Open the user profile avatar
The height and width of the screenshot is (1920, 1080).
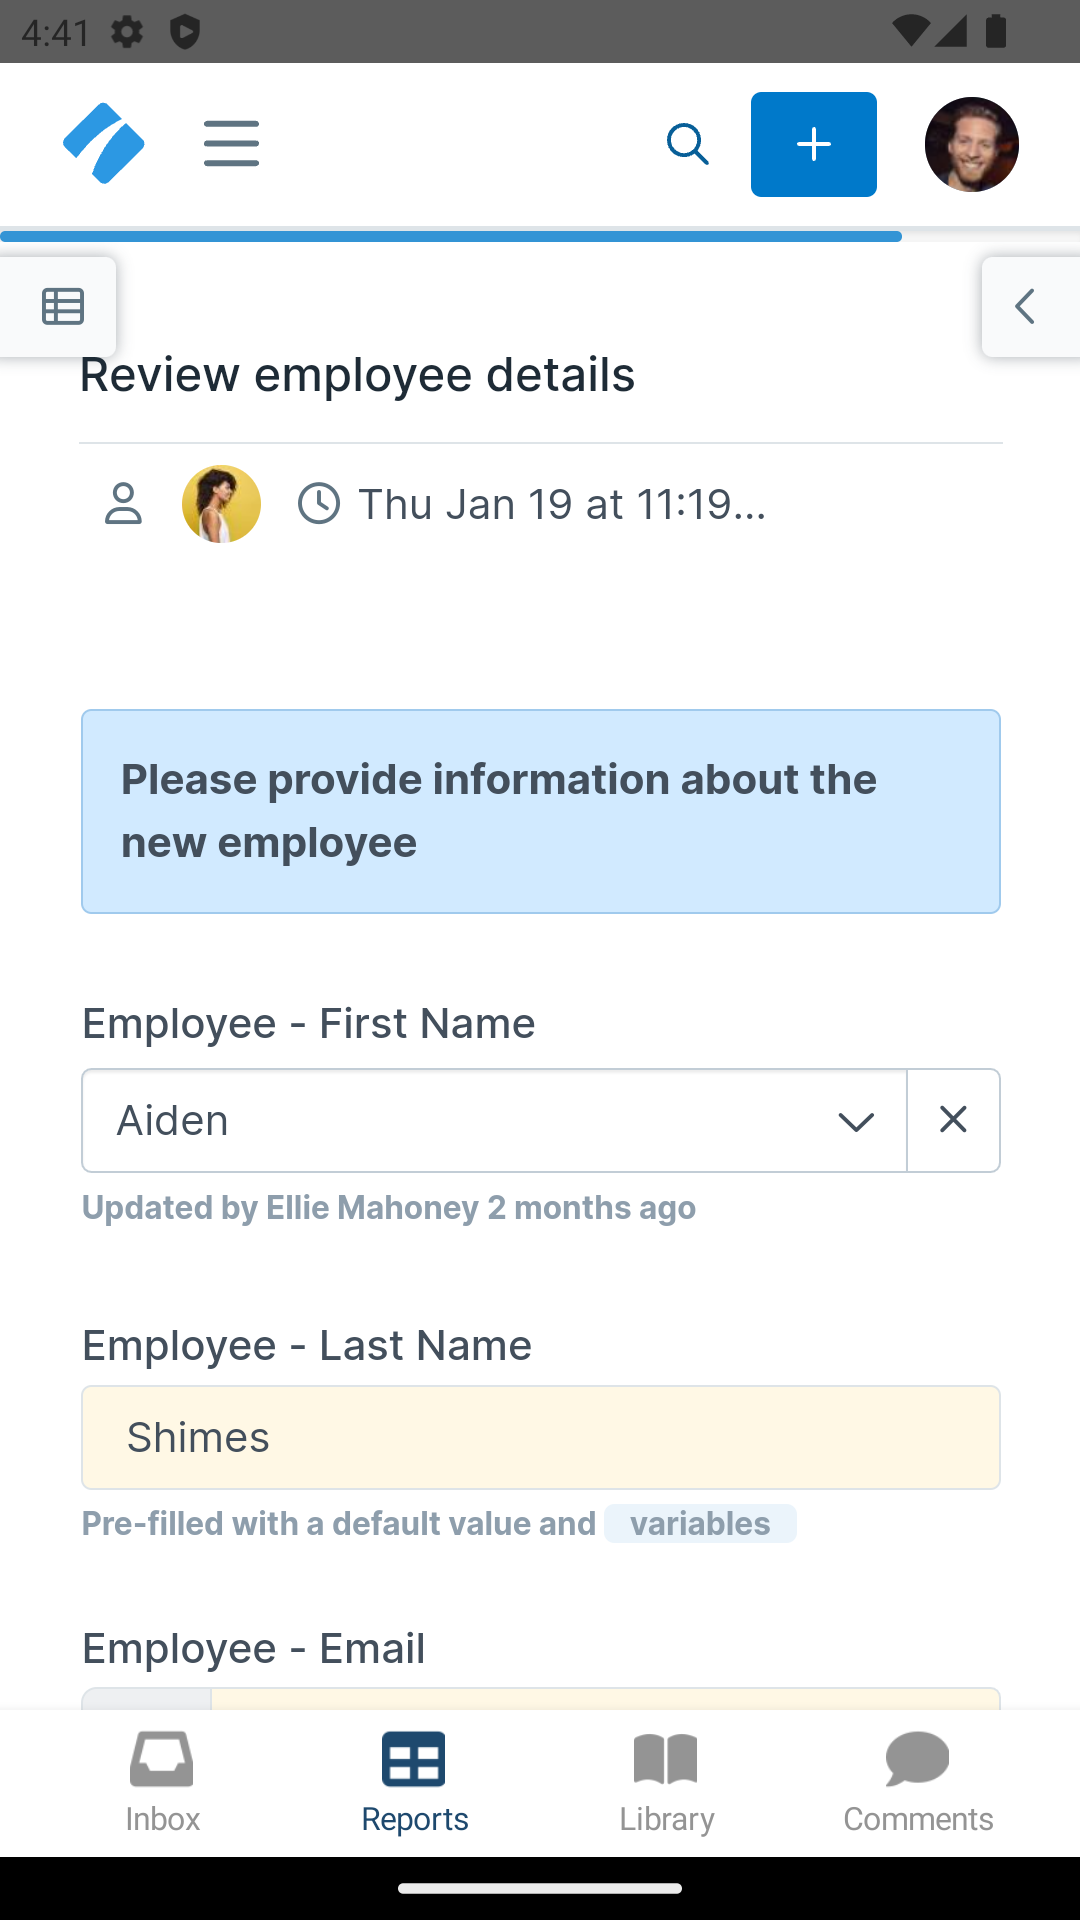coord(971,144)
